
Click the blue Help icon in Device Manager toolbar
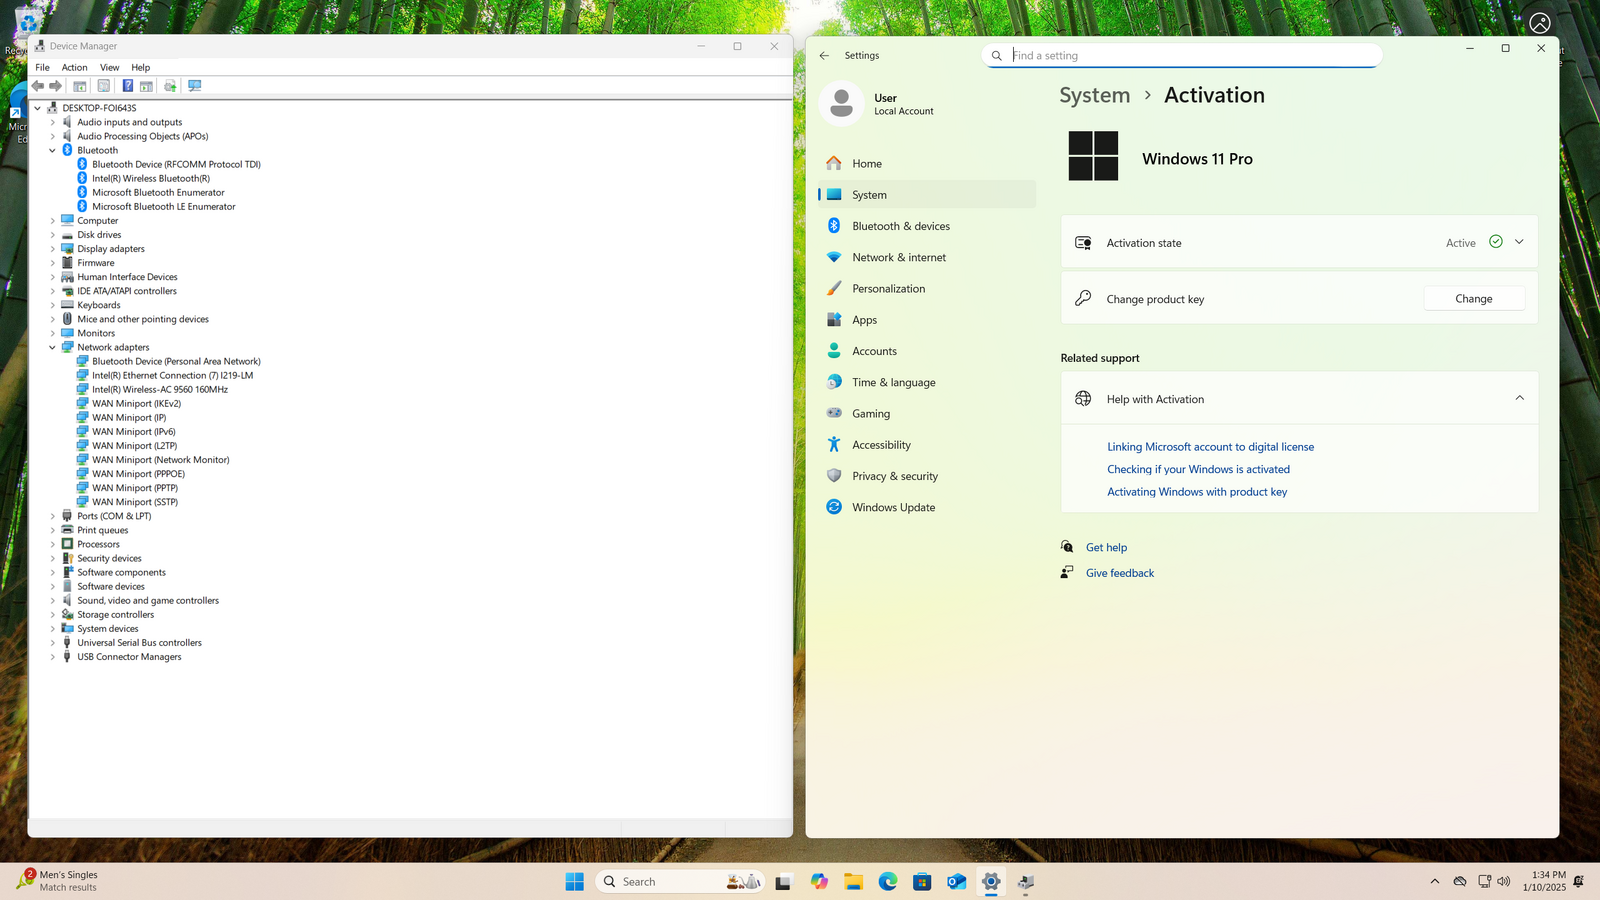tap(127, 86)
